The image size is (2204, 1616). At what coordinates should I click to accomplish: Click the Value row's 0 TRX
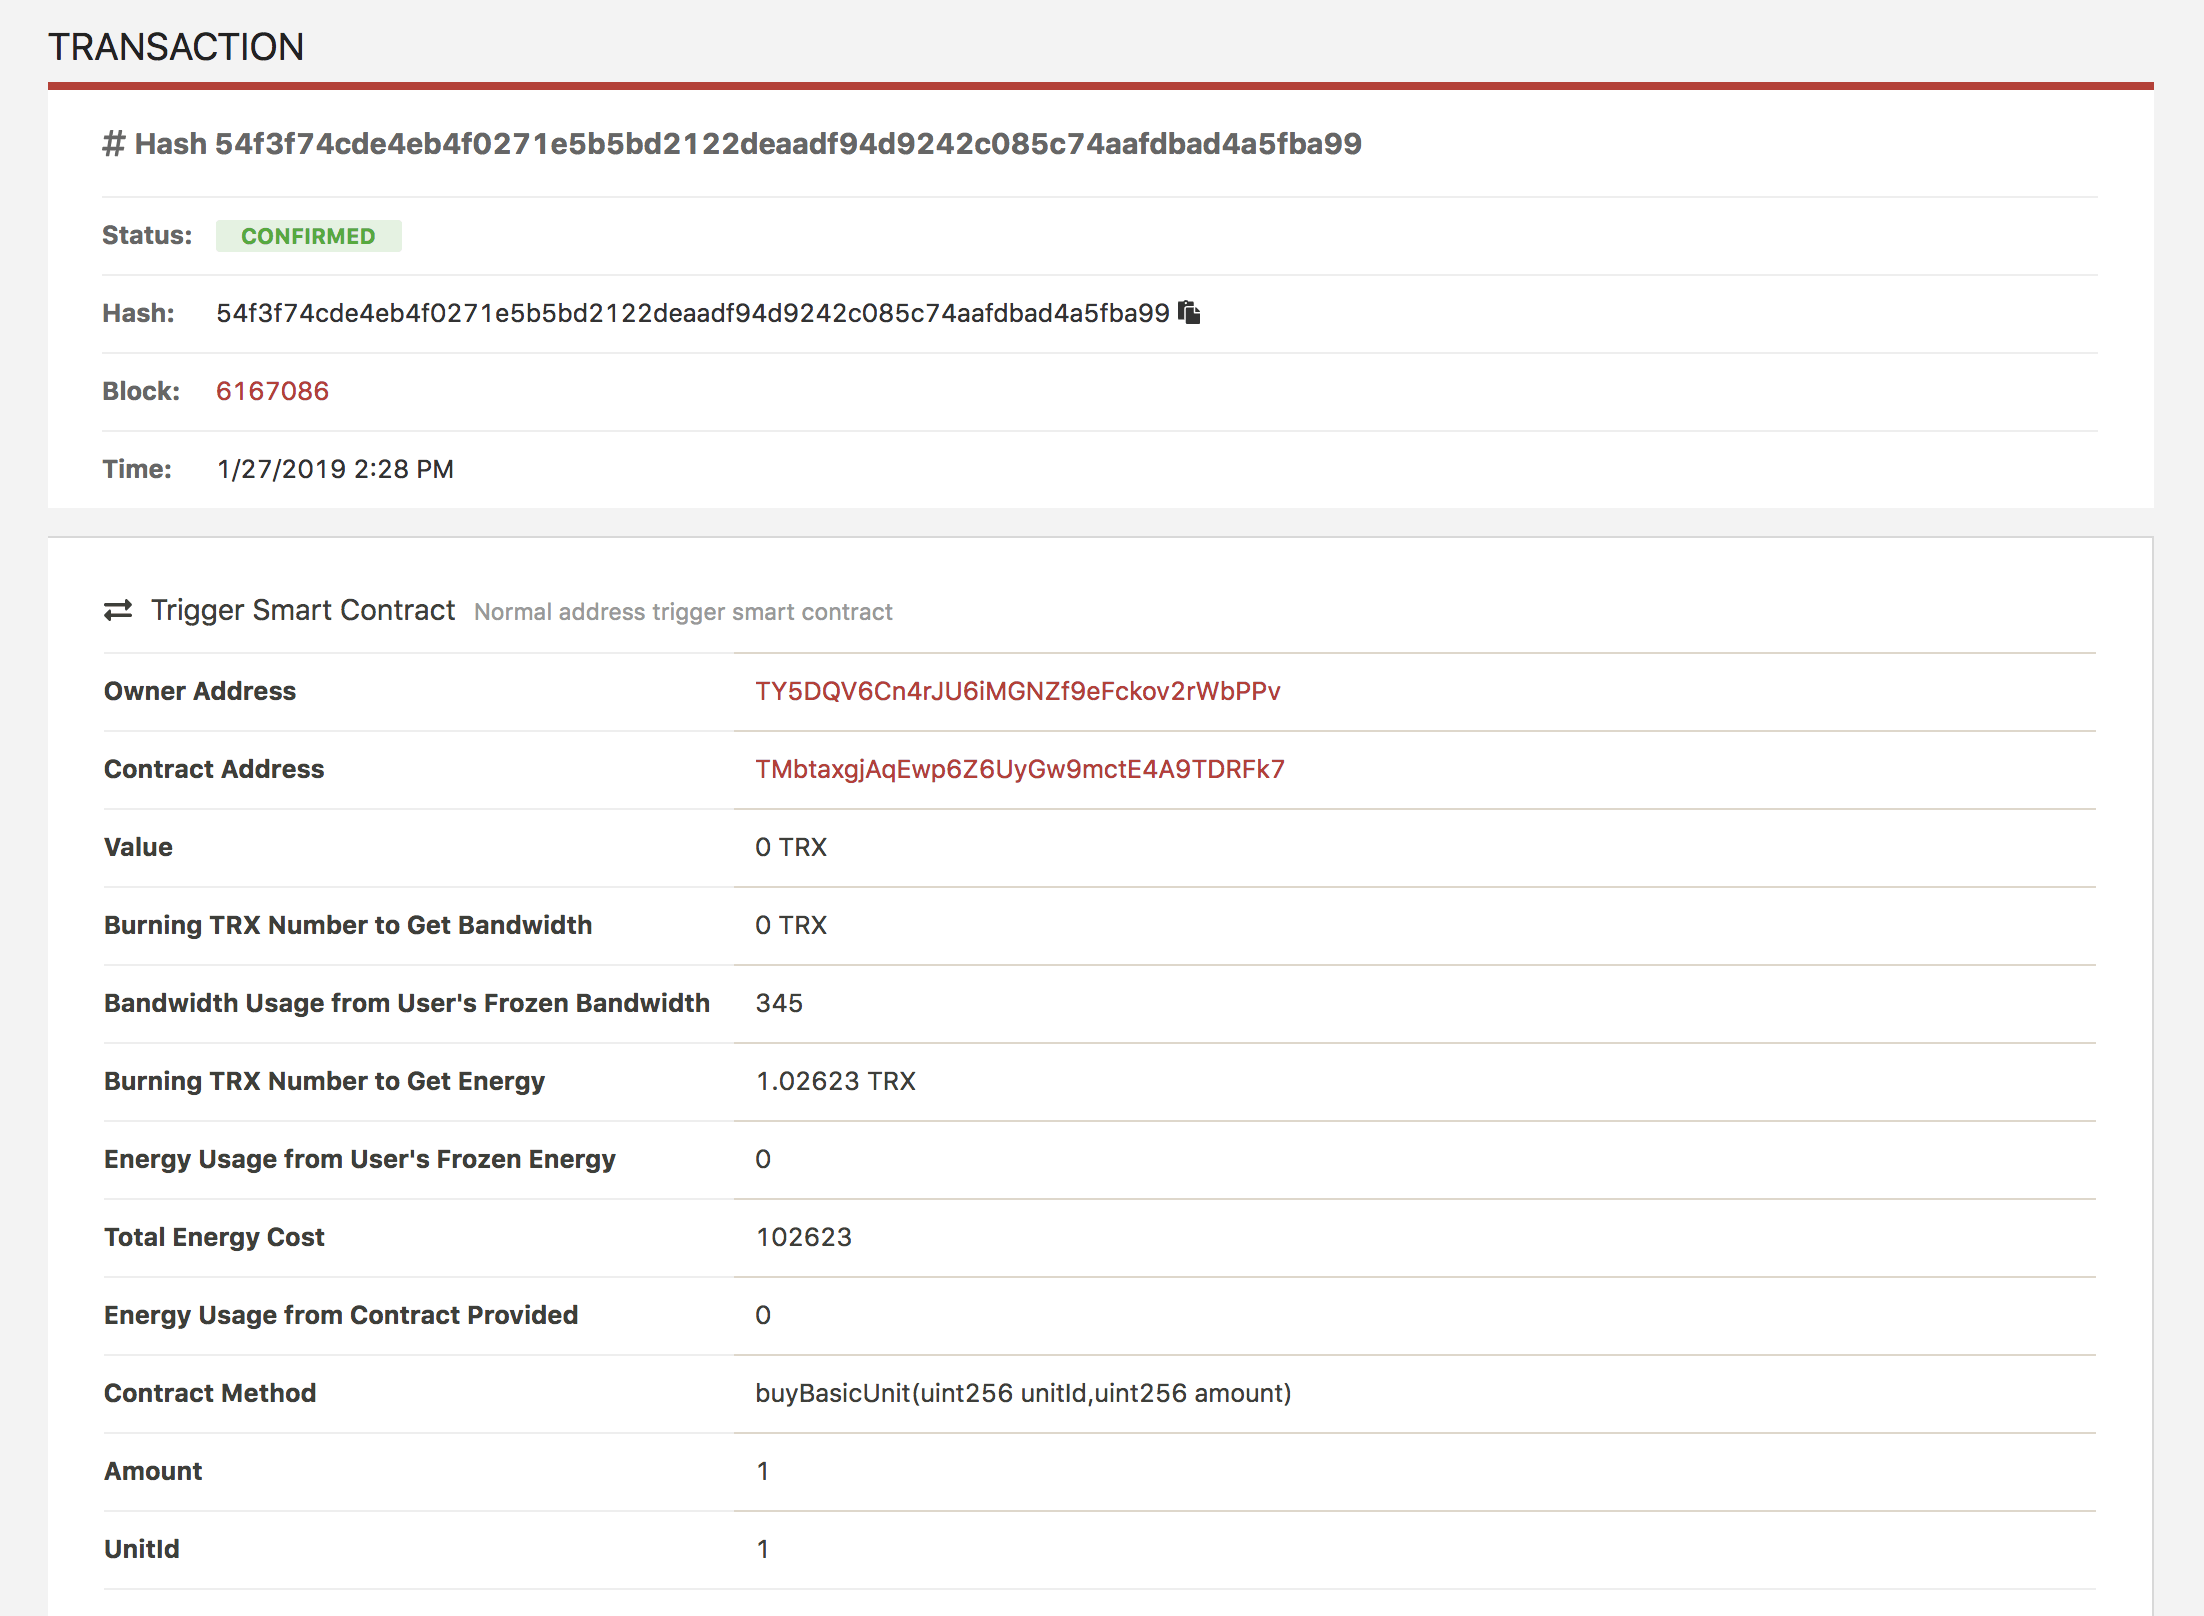pos(791,847)
